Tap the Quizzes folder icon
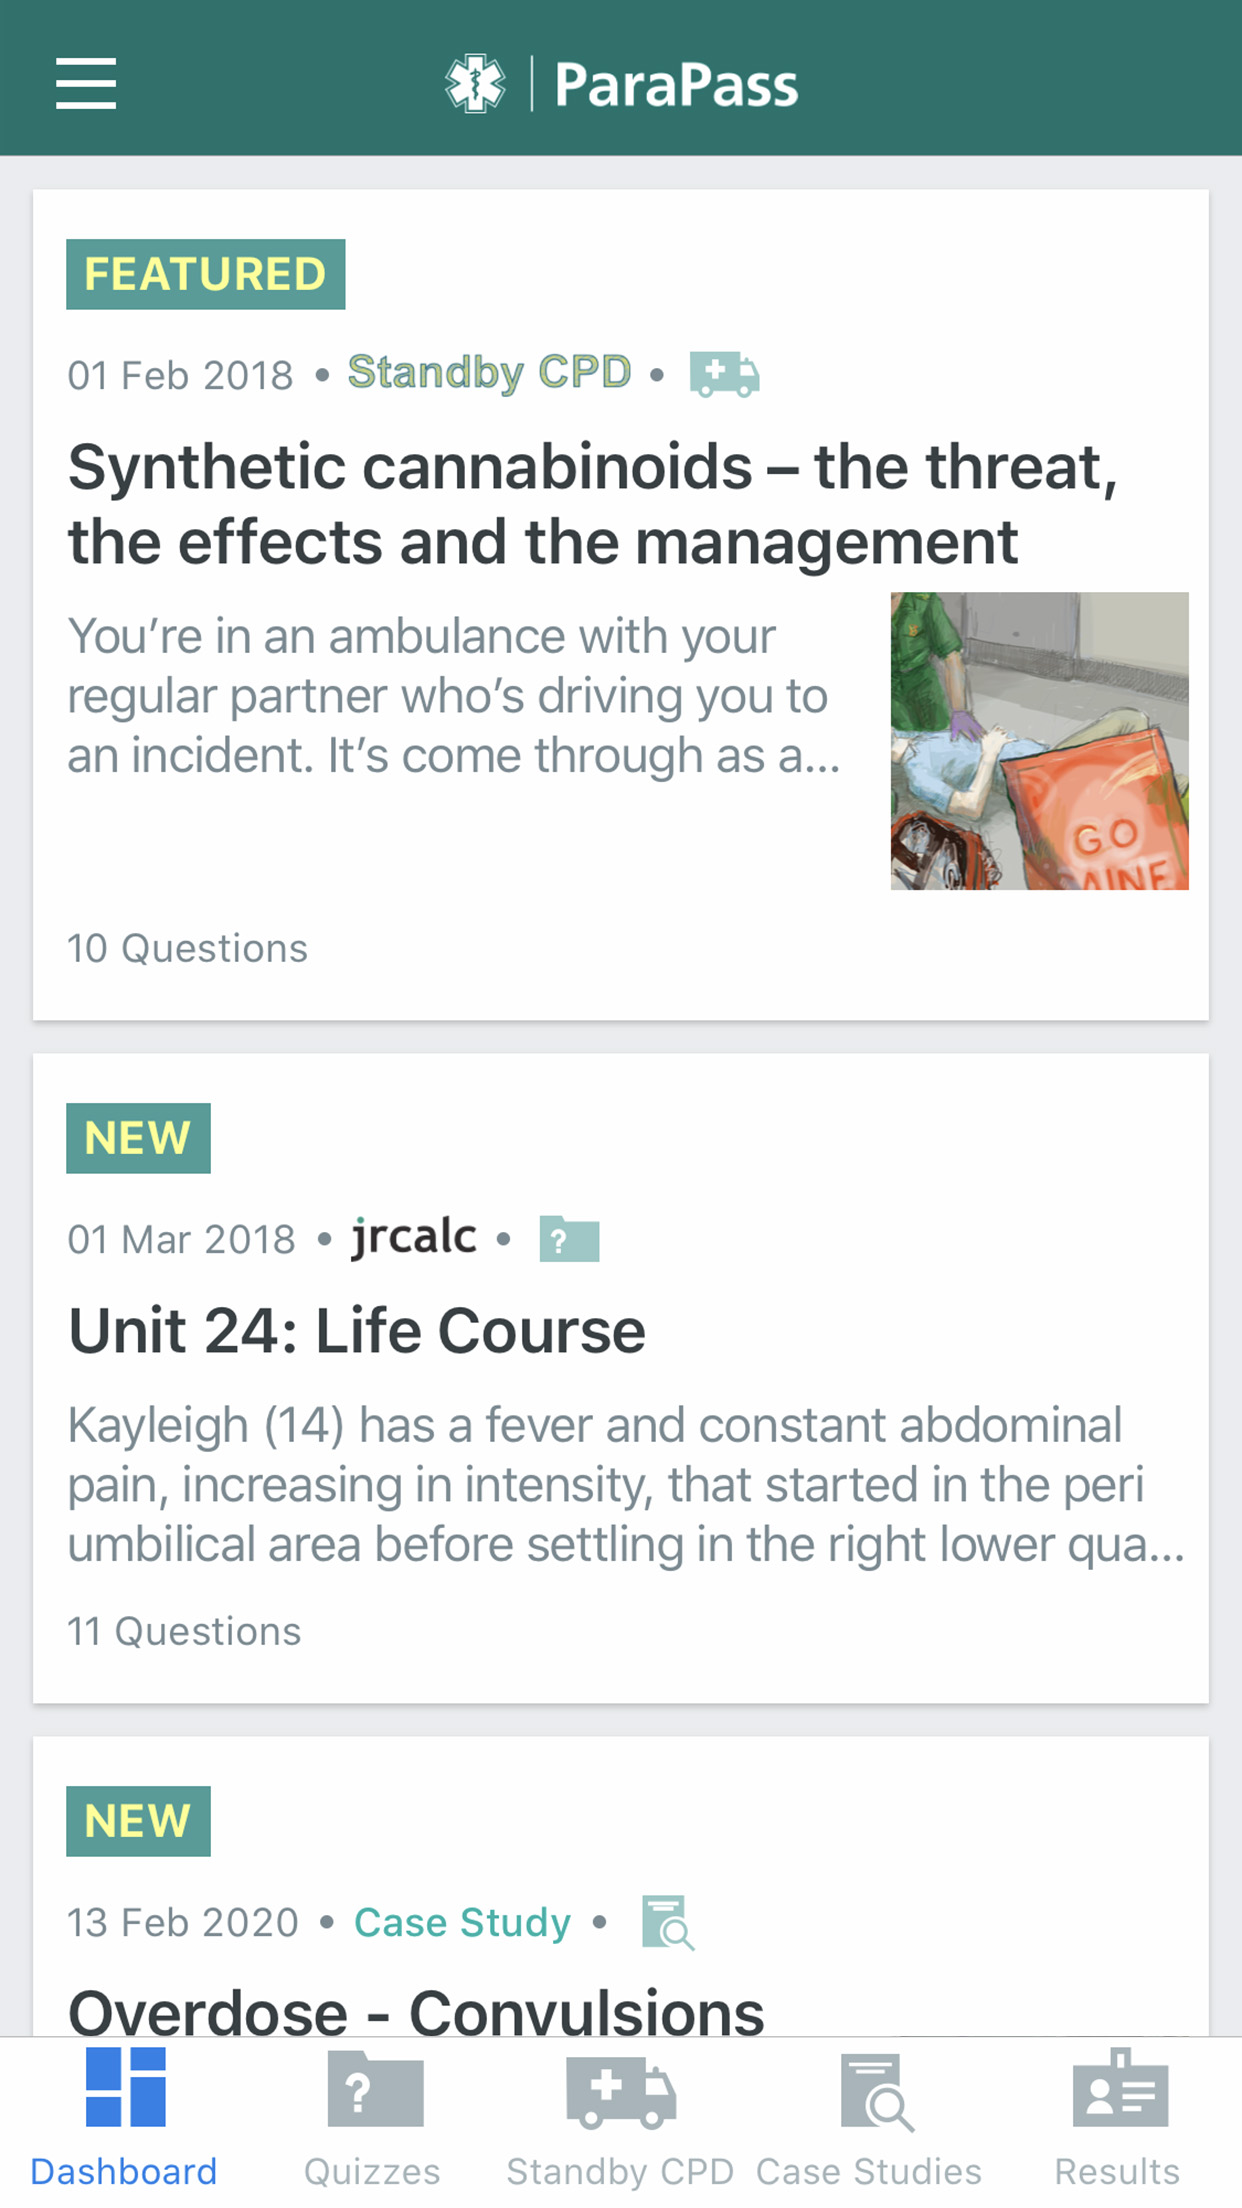 (375, 2090)
